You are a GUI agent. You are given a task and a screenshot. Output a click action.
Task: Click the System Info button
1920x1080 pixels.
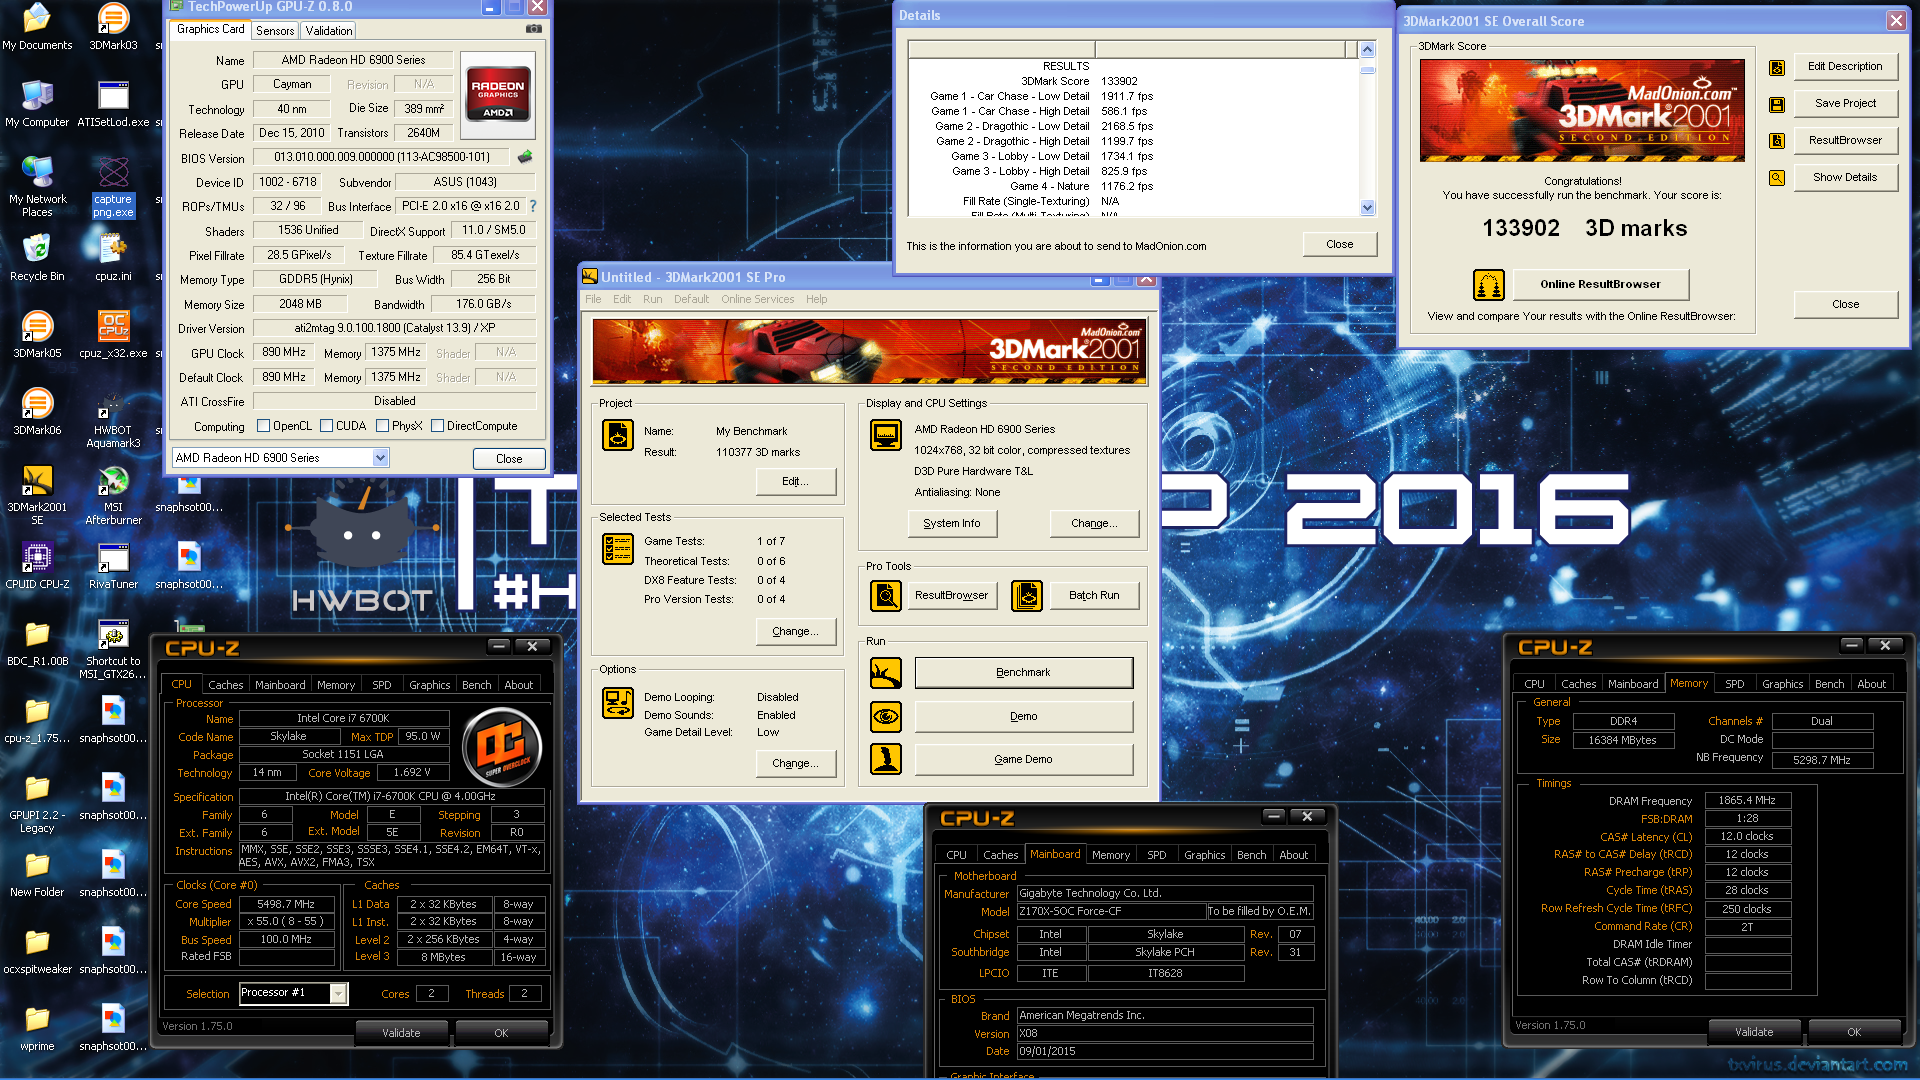click(x=952, y=523)
